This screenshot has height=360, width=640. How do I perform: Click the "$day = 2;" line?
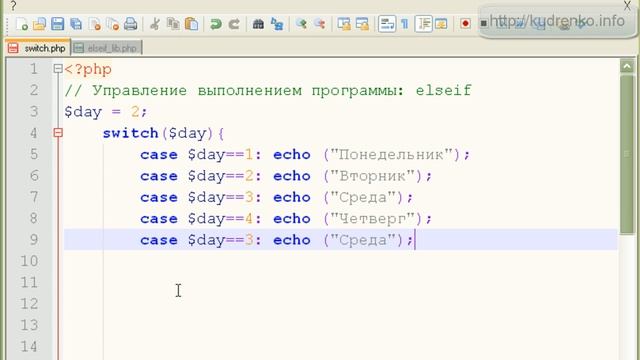tap(106, 111)
